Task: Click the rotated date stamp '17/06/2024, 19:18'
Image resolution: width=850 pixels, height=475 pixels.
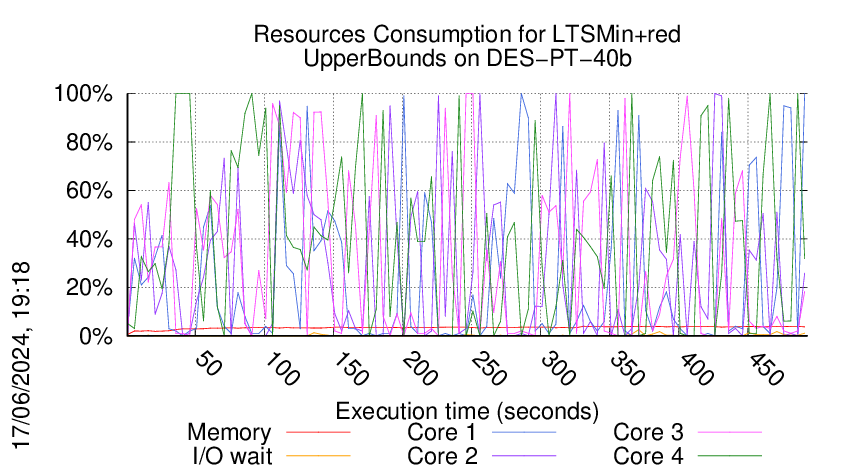Action: [x=21, y=355]
